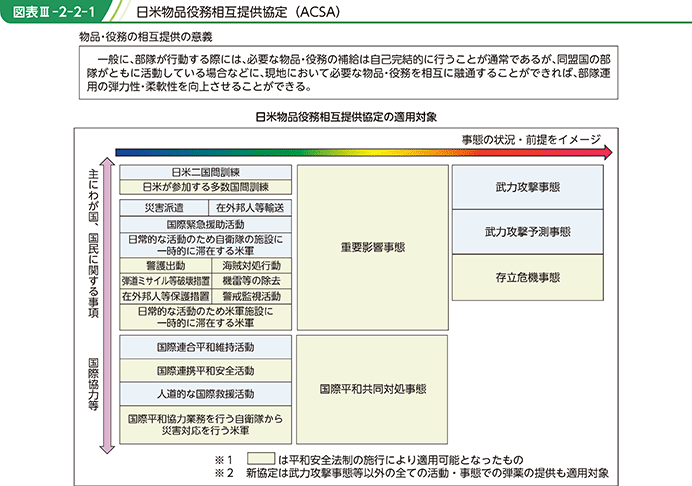Click the heading 物品・役務の相互提供の意義

click(x=146, y=37)
